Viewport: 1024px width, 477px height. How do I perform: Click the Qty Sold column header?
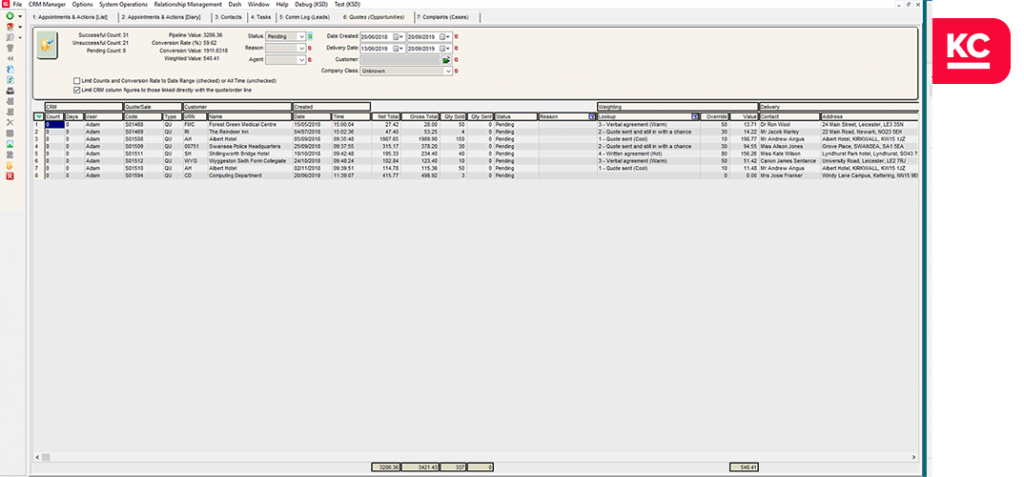pos(453,116)
